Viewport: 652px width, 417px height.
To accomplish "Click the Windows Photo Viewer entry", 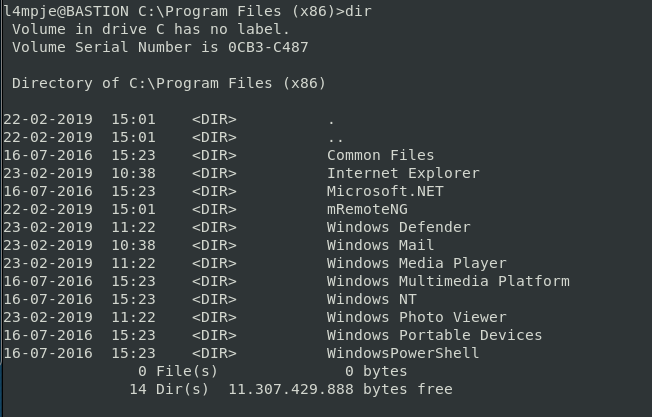I will [x=416, y=317].
